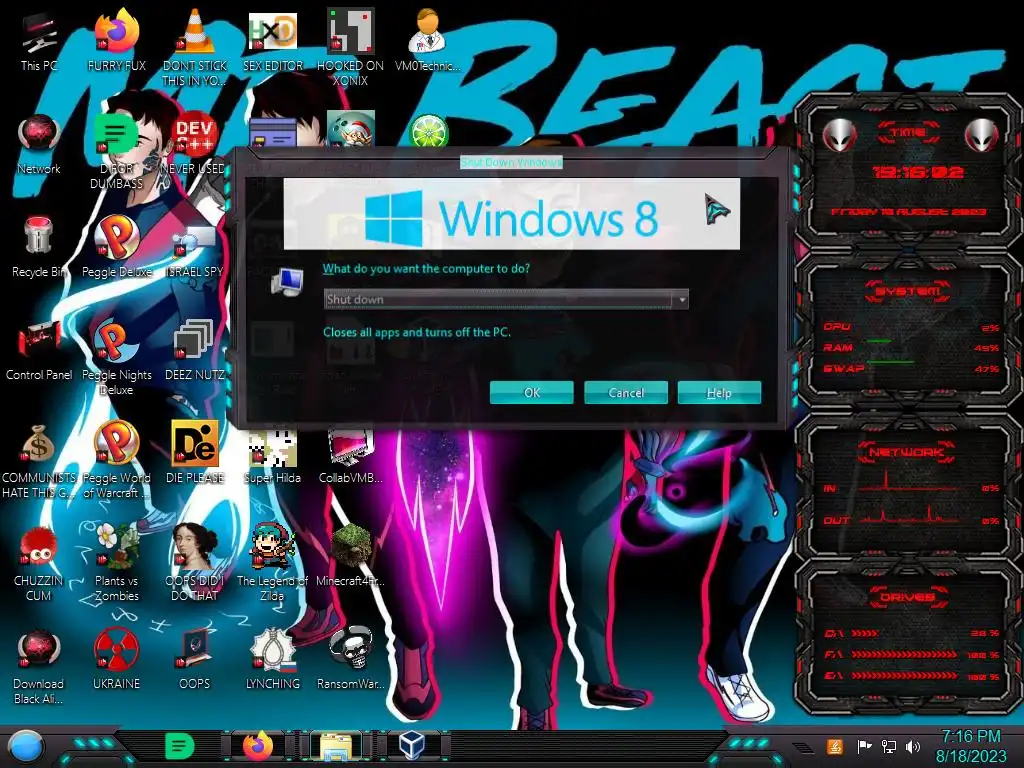The height and width of the screenshot is (768, 1024).
Task: Confirm shutdown with the OK button
Action: [532, 392]
